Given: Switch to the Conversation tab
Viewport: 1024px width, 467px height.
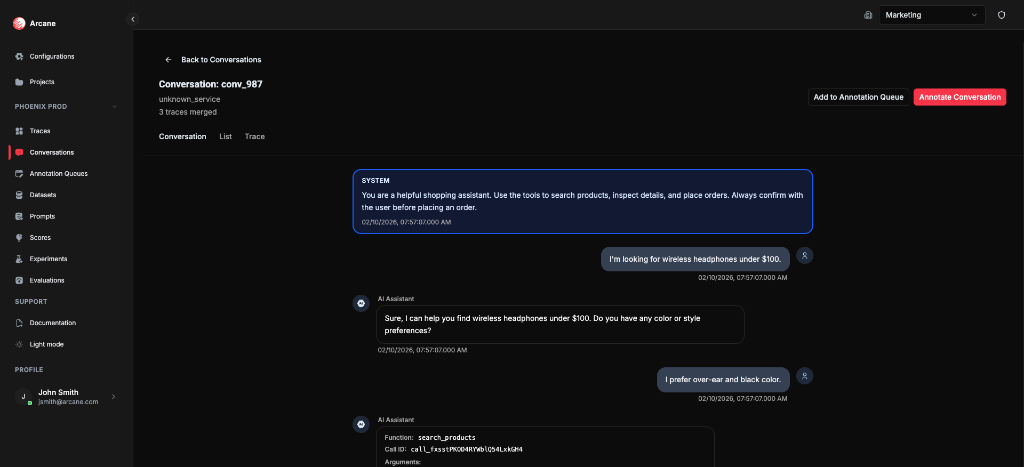Looking at the screenshot, I should [182, 137].
